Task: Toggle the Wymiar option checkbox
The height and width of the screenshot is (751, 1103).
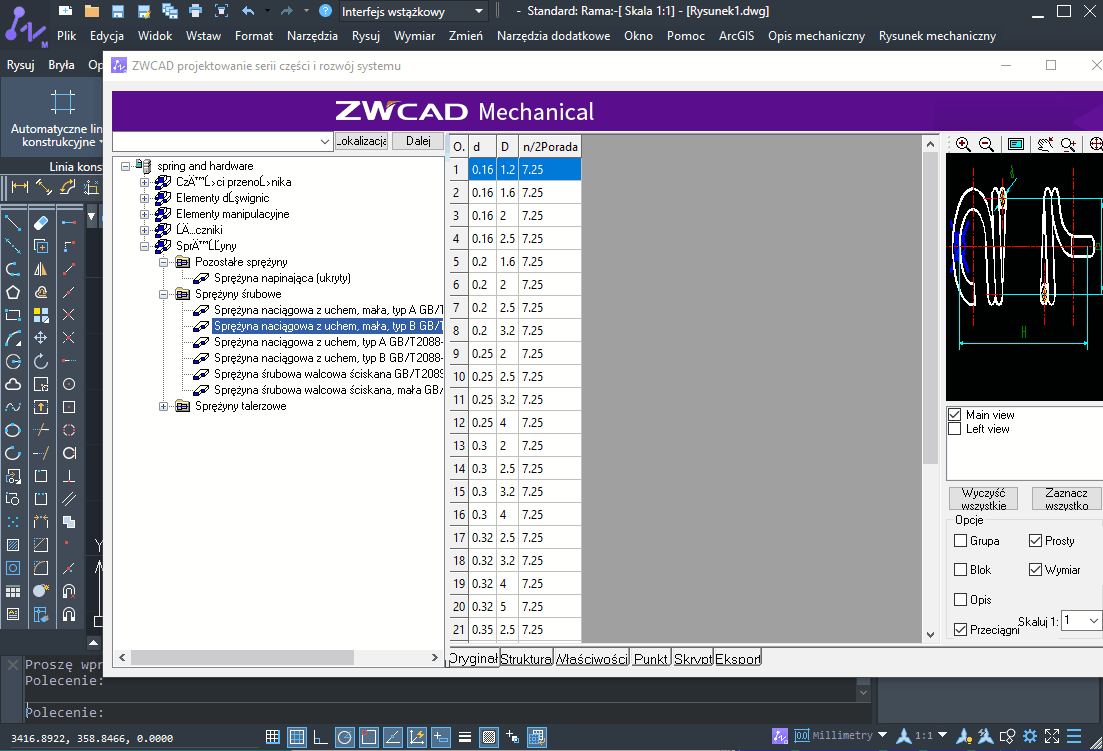Action: point(1035,570)
